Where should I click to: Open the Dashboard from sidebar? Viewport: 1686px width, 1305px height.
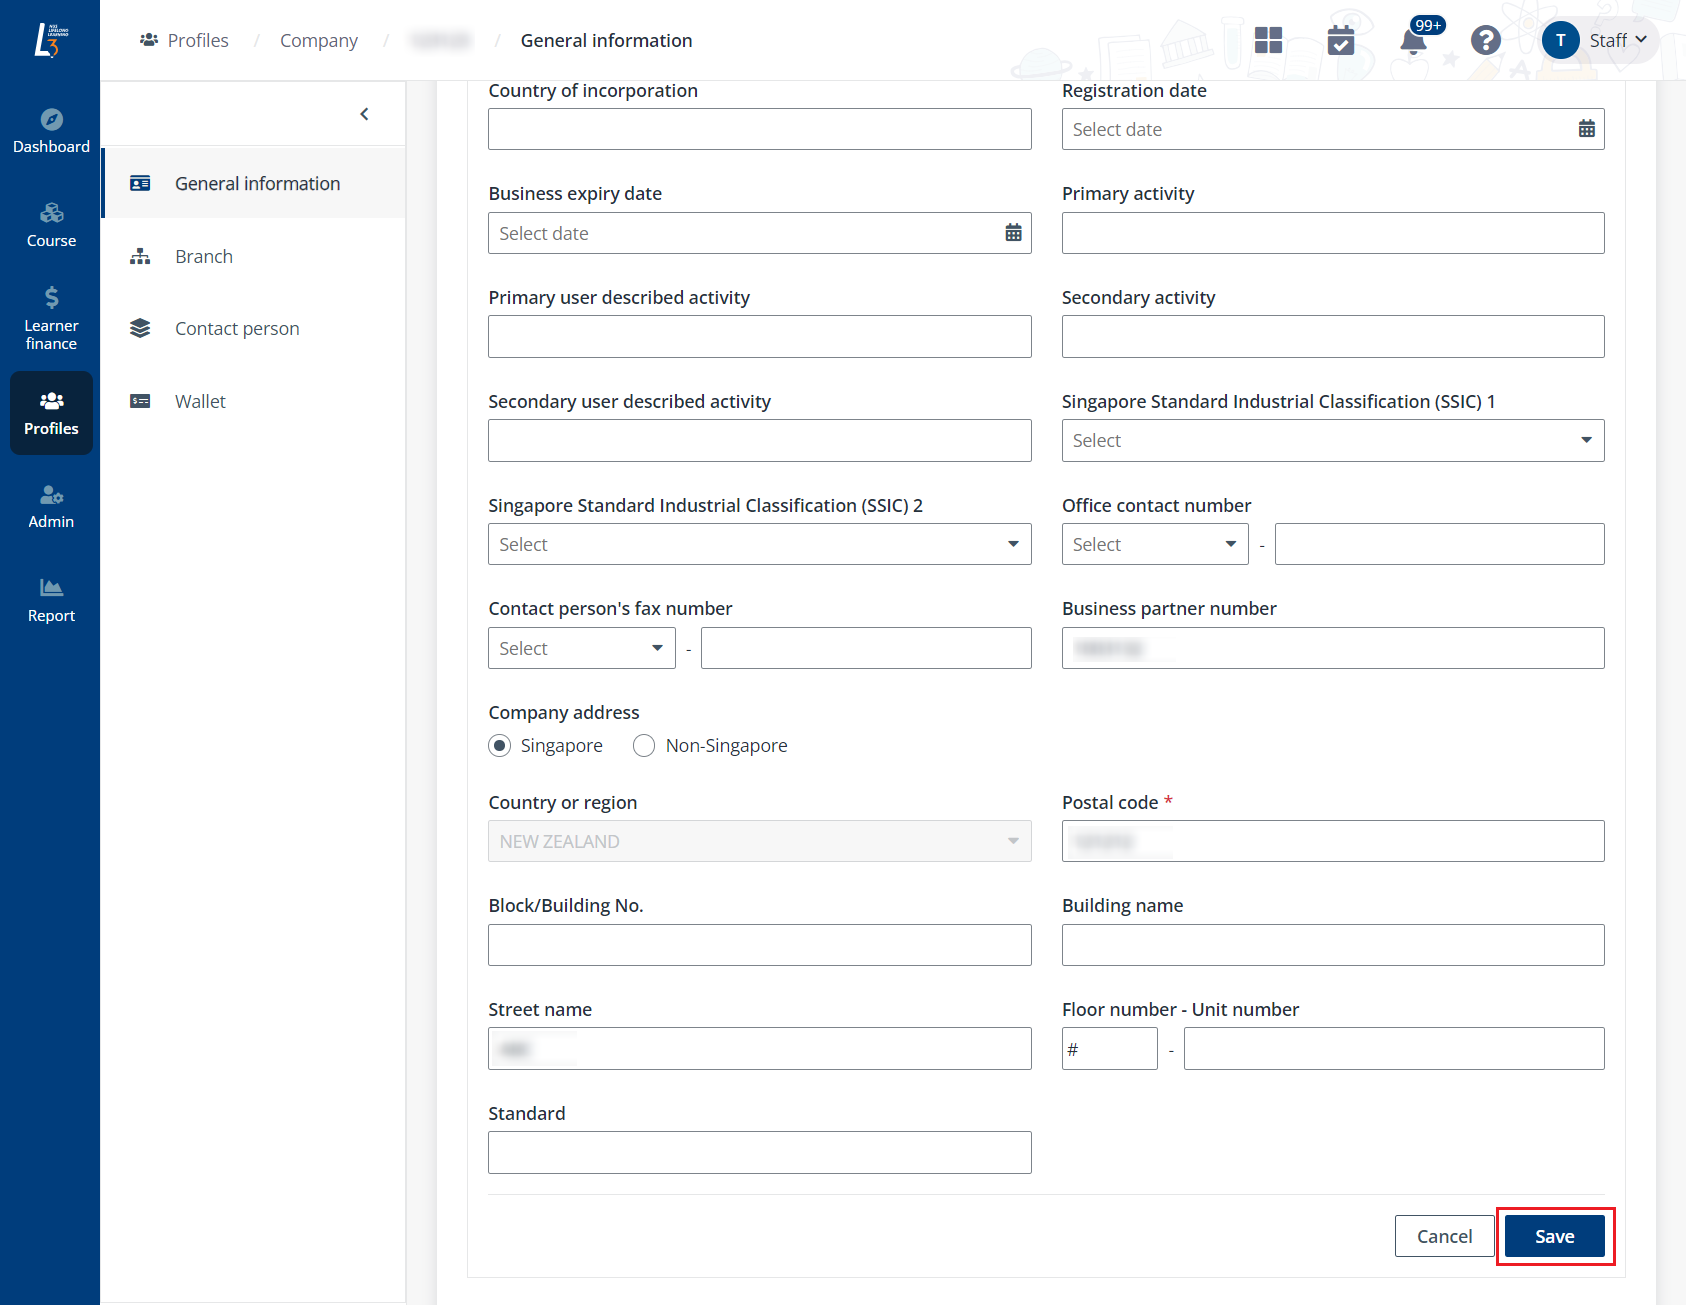pos(51,131)
